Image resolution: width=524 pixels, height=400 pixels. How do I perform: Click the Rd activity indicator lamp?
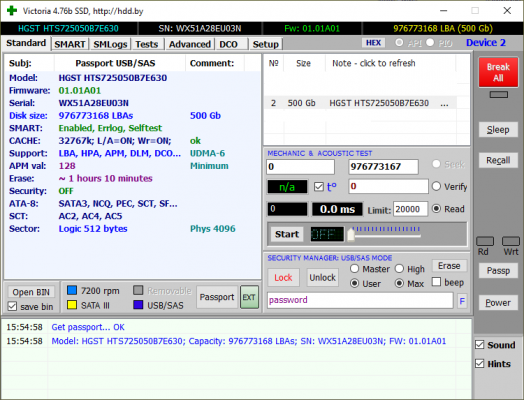(485, 241)
